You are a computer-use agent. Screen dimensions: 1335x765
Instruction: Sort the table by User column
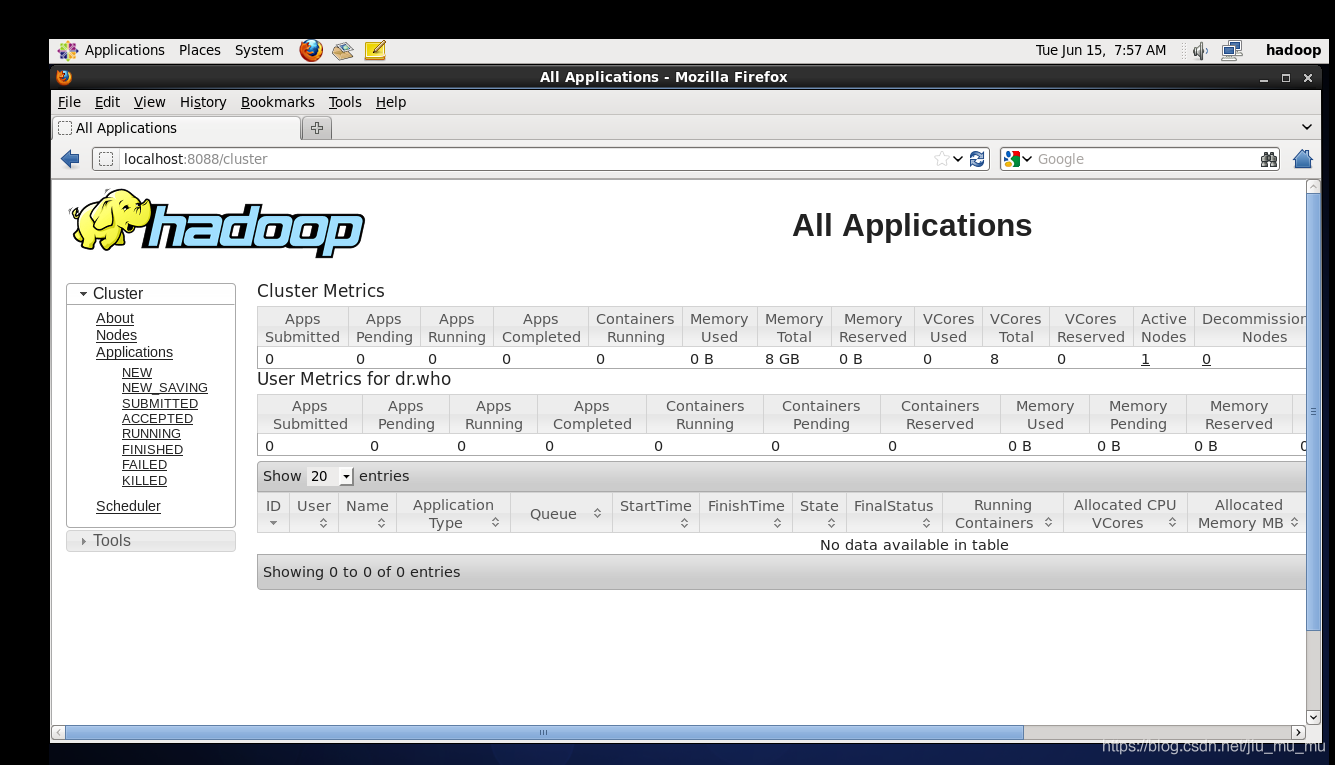(313, 514)
